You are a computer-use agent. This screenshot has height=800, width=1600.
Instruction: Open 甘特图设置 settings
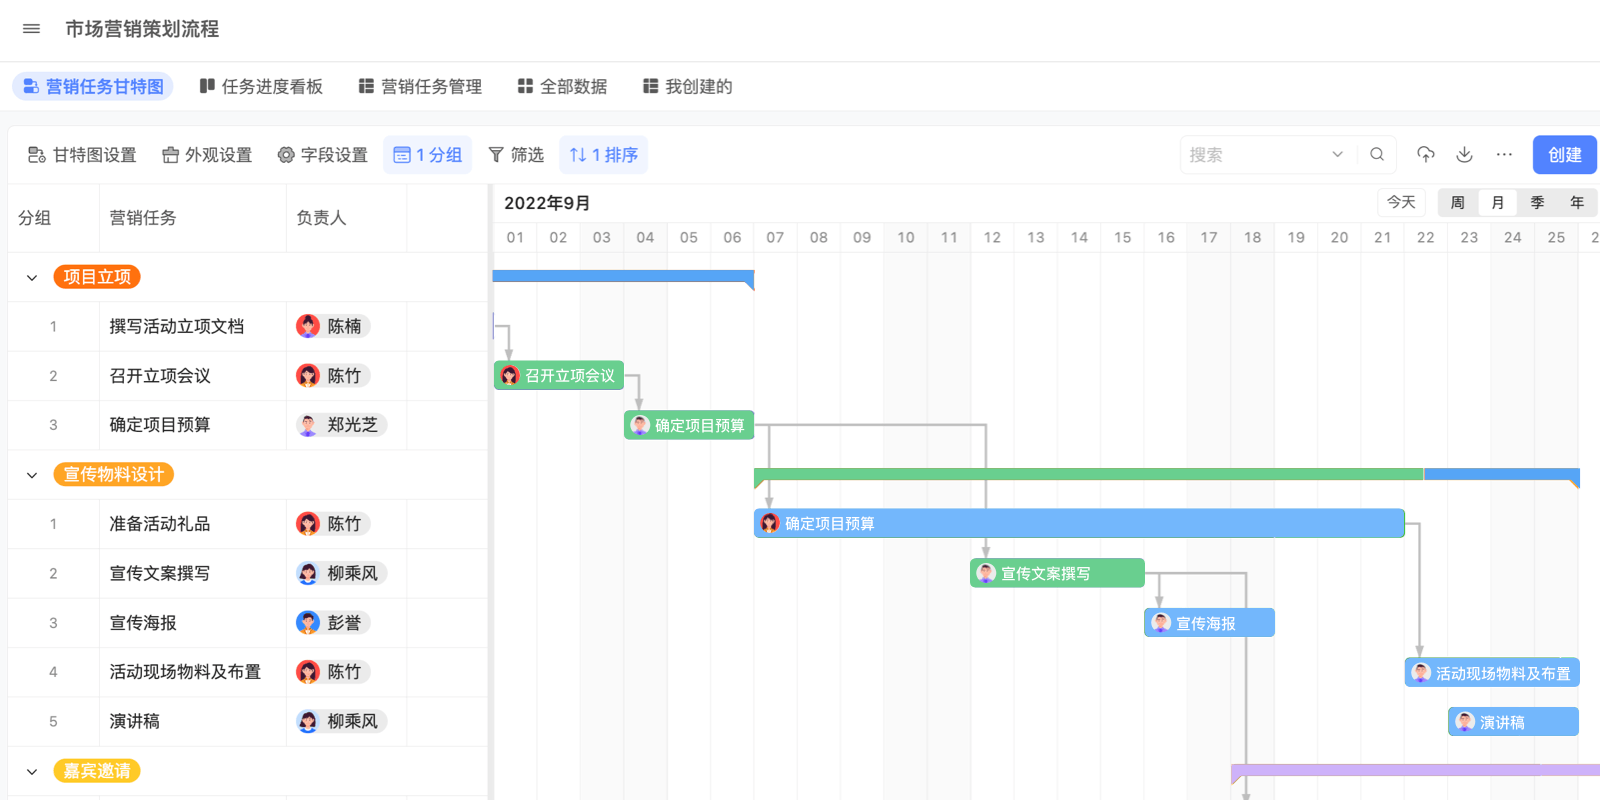tap(82, 155)
